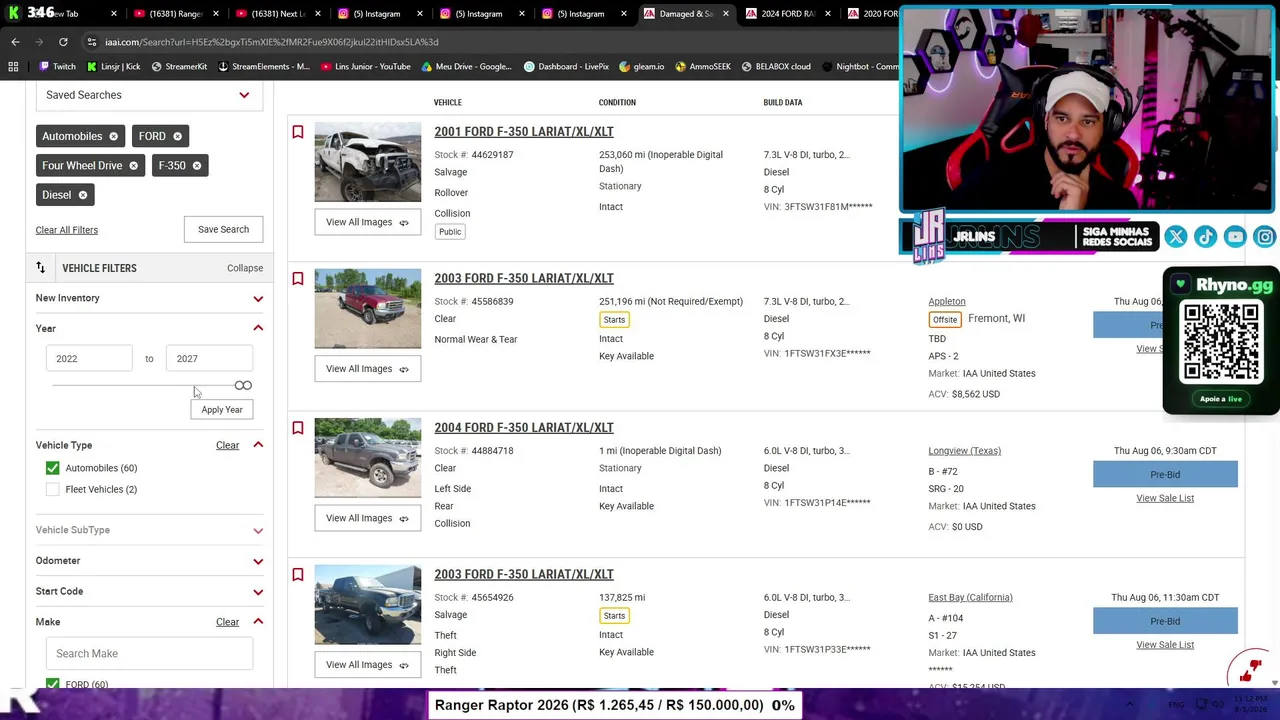The image size is (1280, 720).
Task: Bookmark stock 45654926 F-350 listing
Action: [x=297, y=575]
